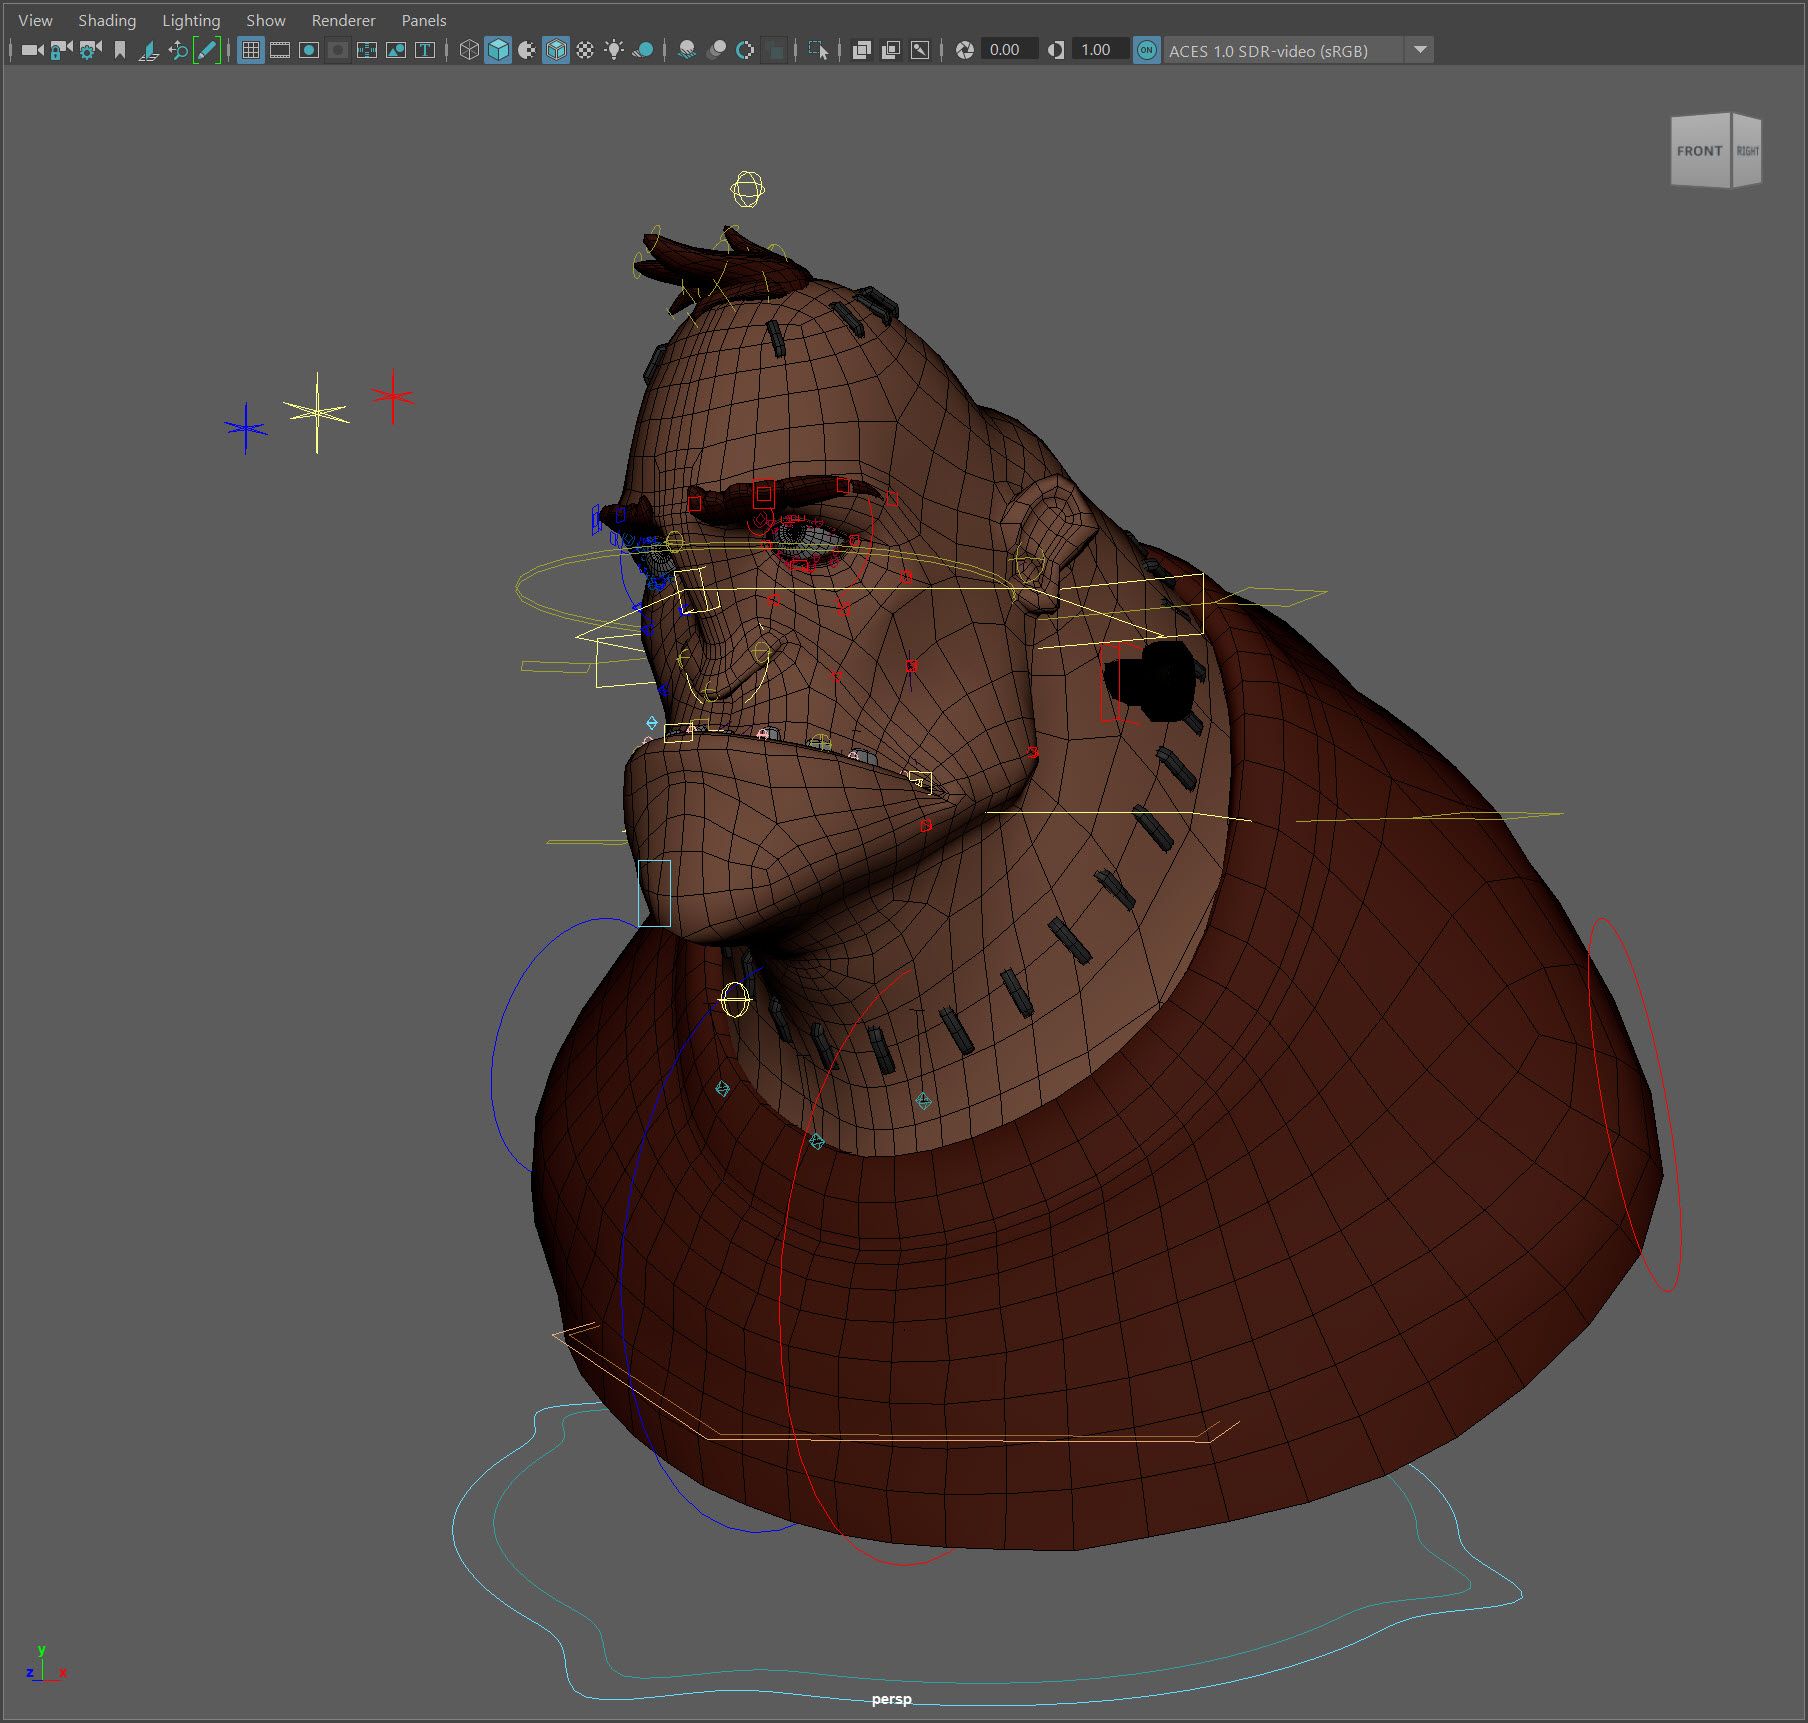The width and height of the screenshot is (1808, 1723).
Task: Click the Exposure aperture icon
Action: pyautogui.click(x=965, y=50)
